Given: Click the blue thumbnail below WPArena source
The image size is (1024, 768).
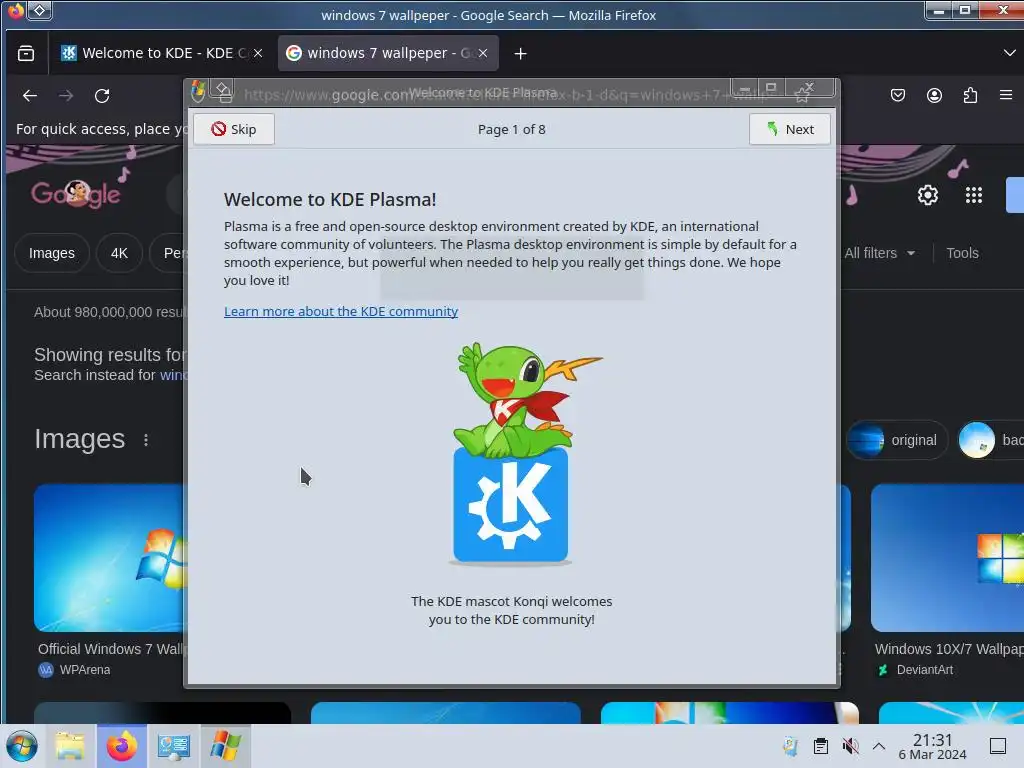Looking at the screenshot, I should 163,712.
